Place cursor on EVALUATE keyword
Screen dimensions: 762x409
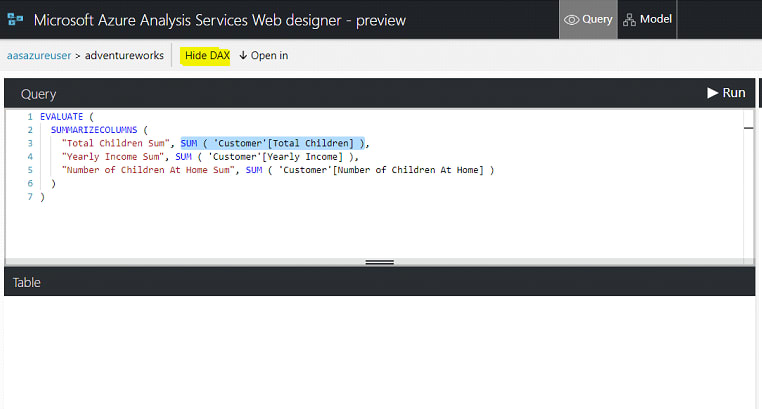(x=62, y=117)
